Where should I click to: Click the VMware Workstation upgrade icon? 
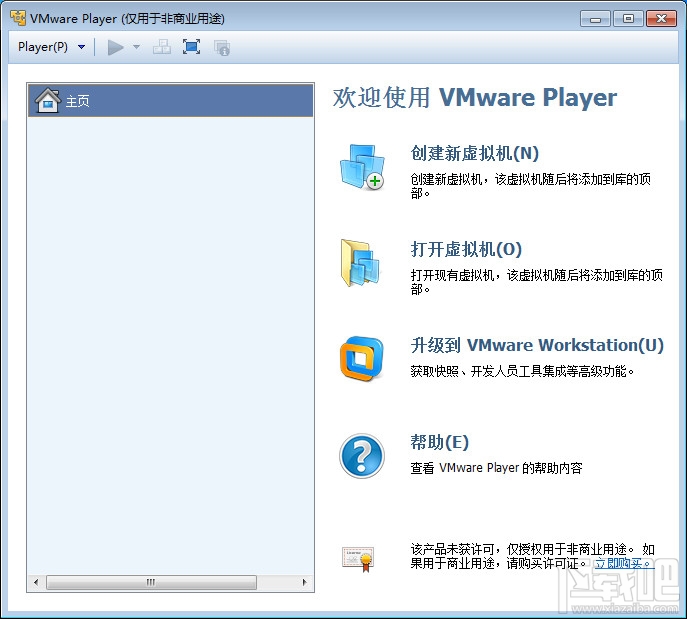tap(361, 358)
